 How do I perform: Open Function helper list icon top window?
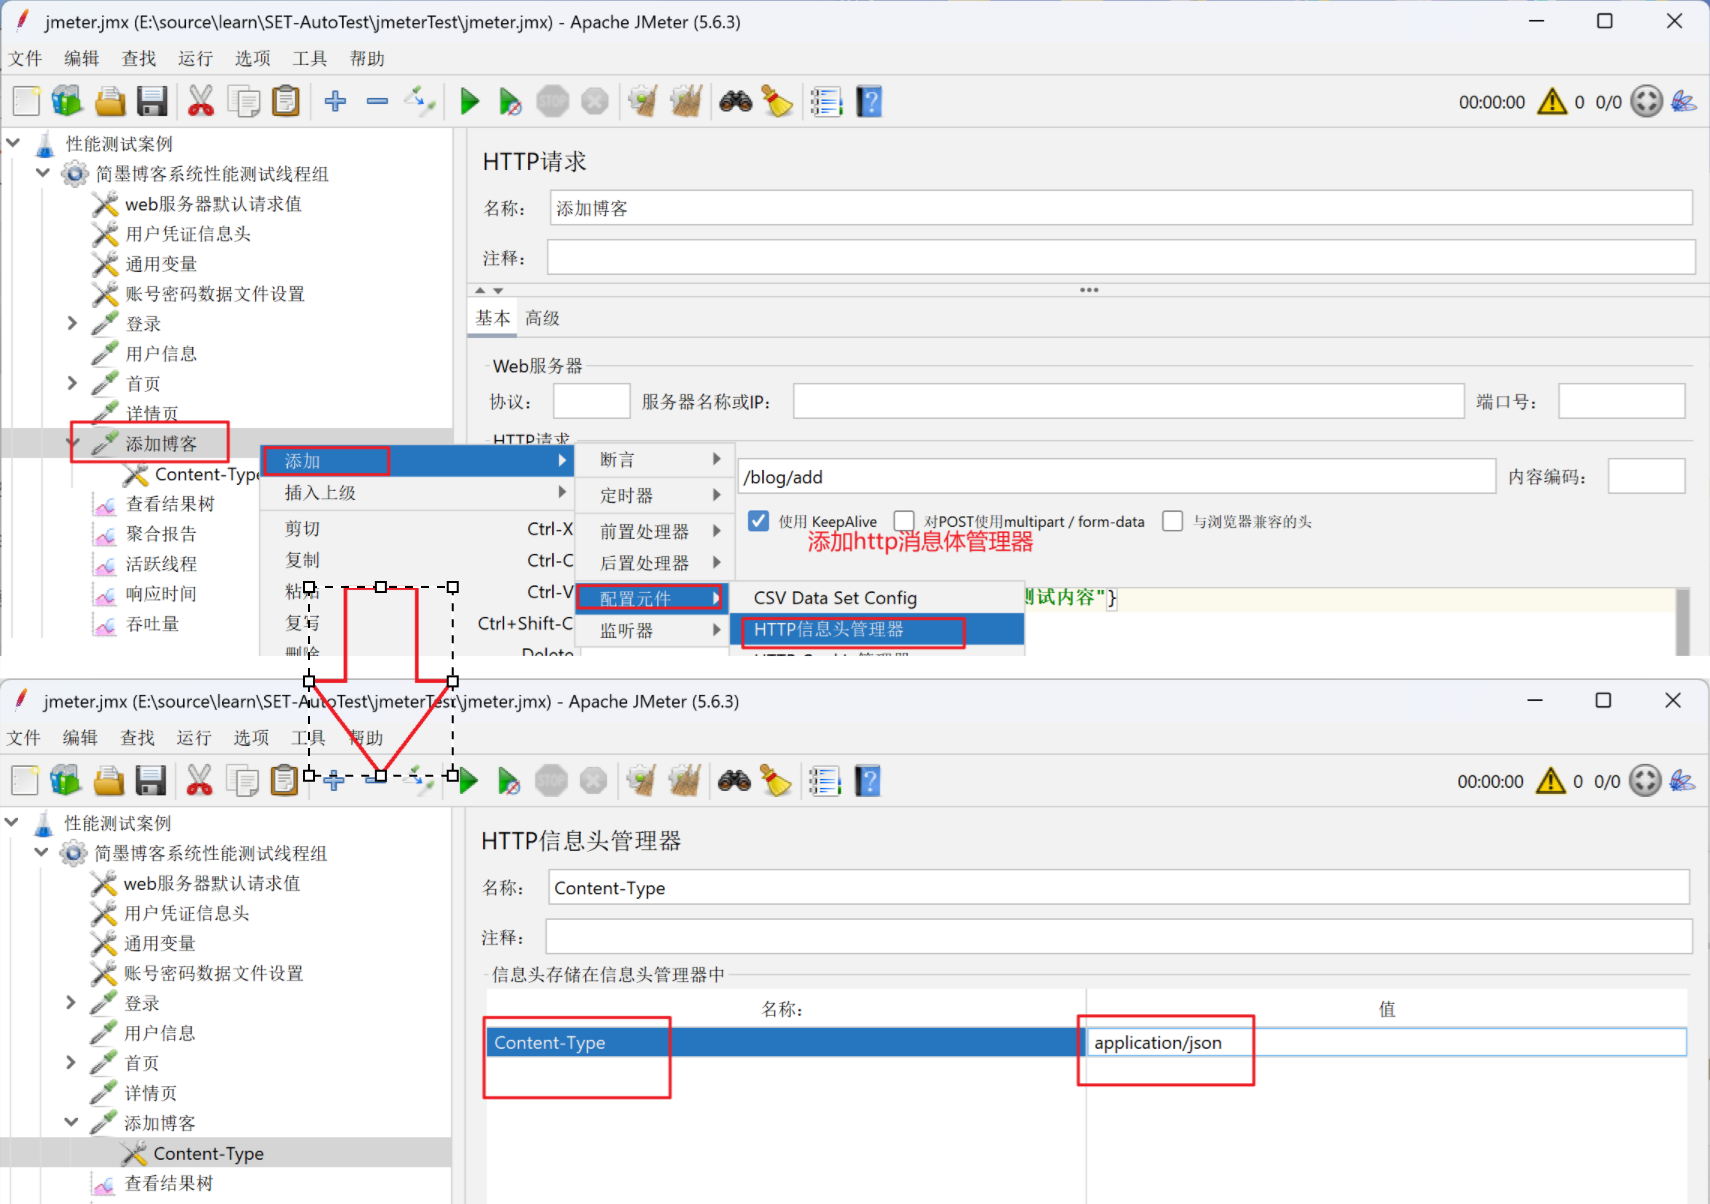pos(826,101)
